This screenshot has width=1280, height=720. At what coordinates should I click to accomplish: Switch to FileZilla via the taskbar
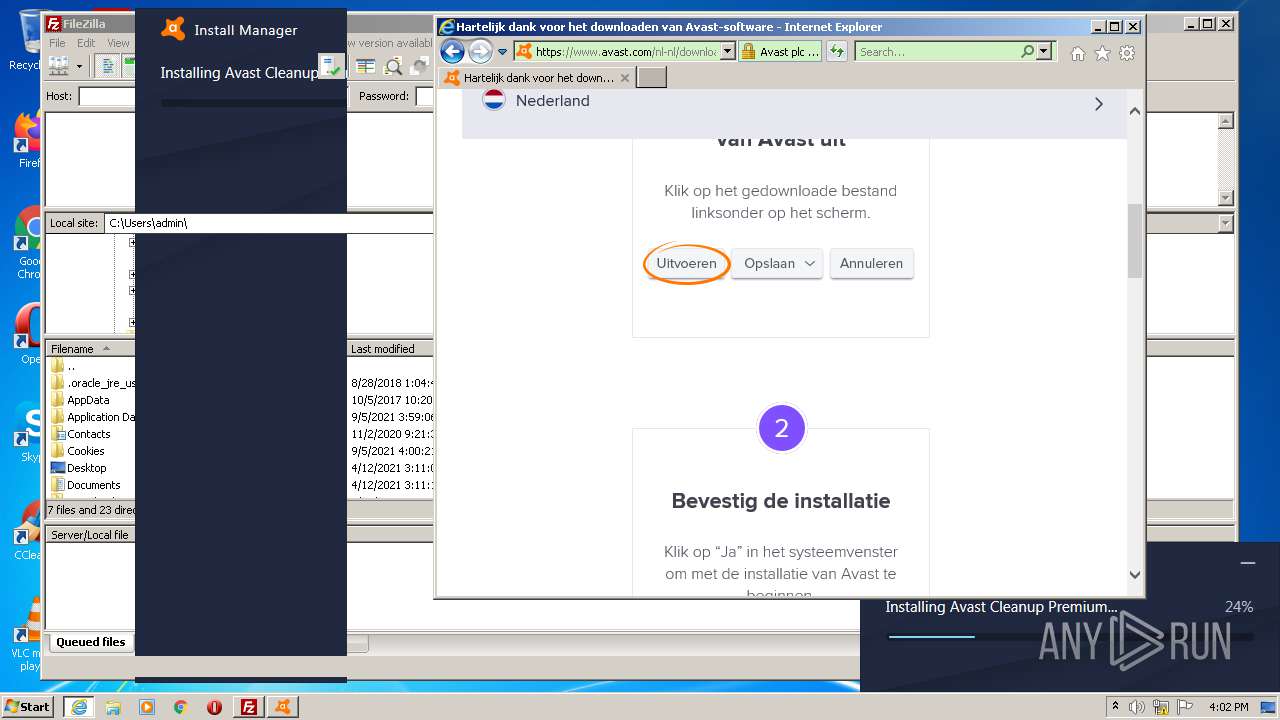click(249, 706)
